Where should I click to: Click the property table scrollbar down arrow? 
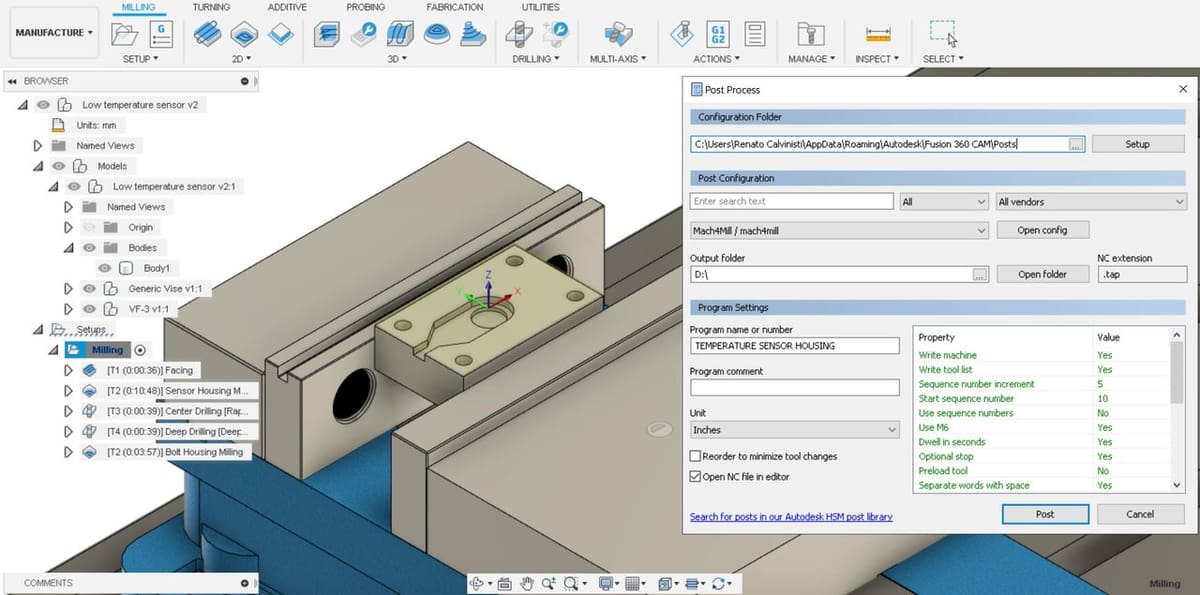coord(1176,485)
